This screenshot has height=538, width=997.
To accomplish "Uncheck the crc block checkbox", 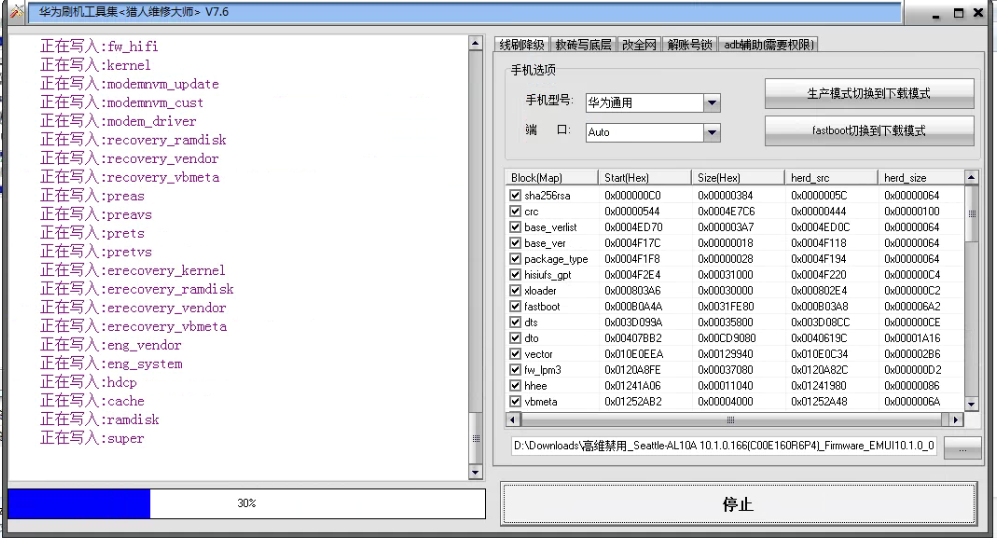I will (515, 211).
